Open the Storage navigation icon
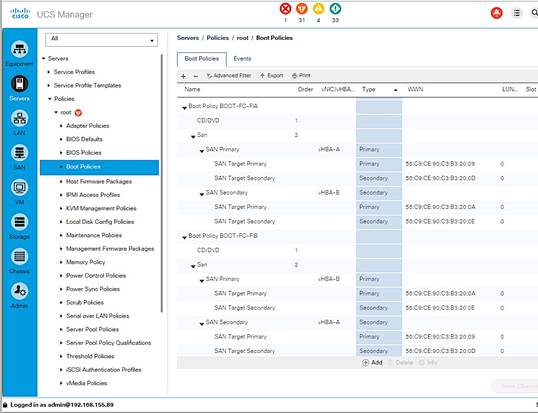Image resolution: width=538 pixels, height=413 pixels. [x=20, y=222]
